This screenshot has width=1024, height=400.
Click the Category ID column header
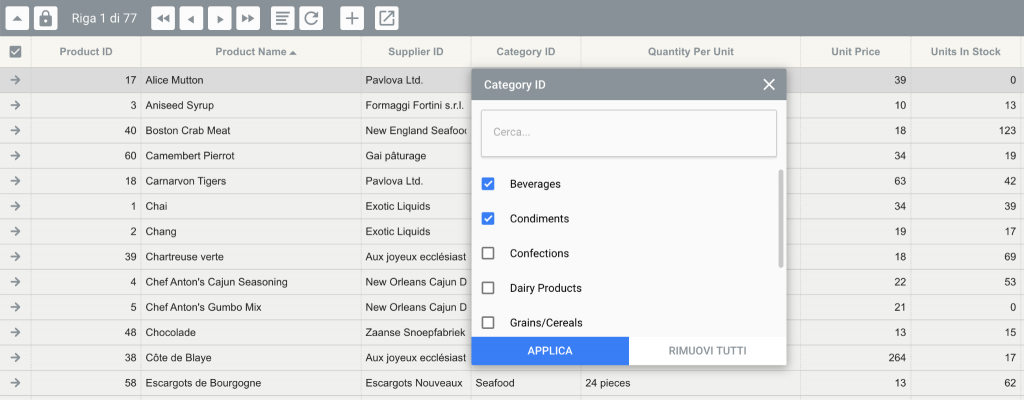526,52
